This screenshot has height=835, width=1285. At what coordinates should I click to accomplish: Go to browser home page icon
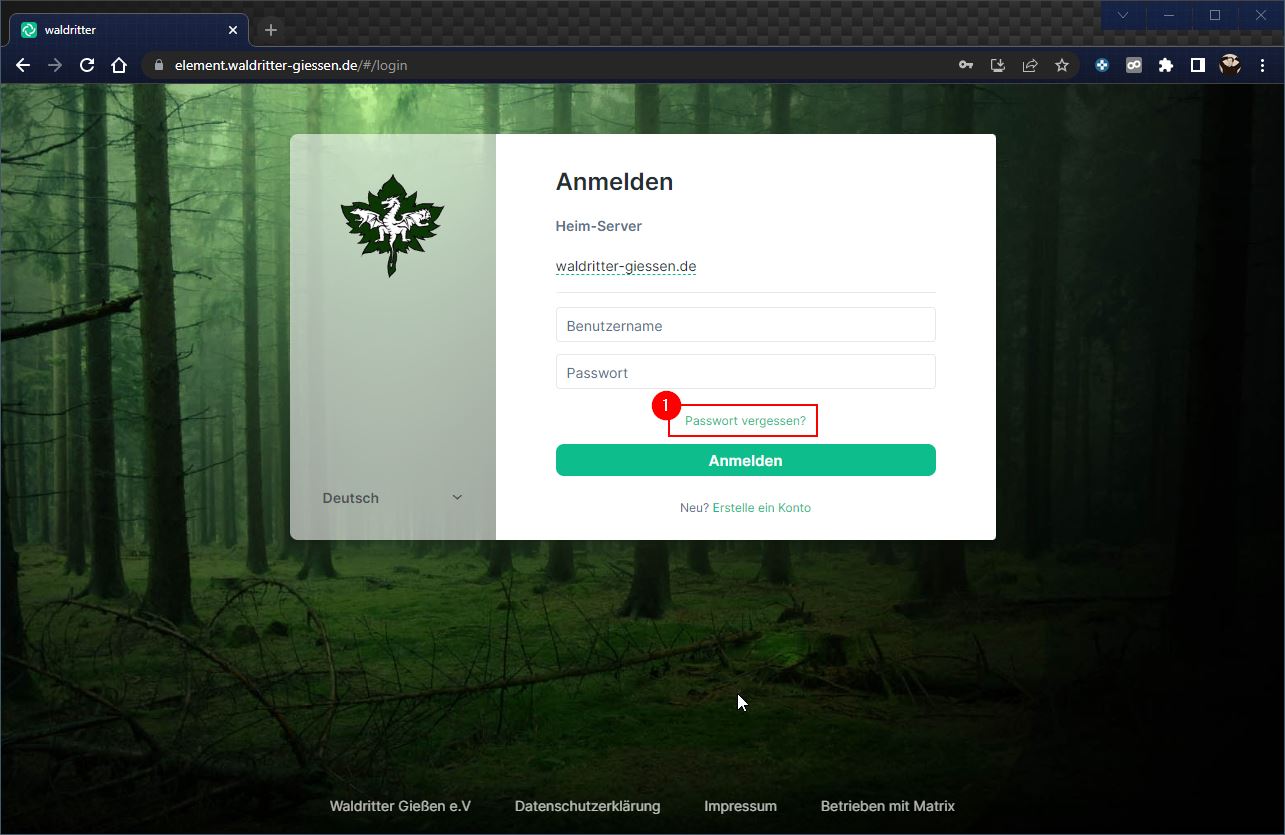pyautogui.click(x=119, y=66)
